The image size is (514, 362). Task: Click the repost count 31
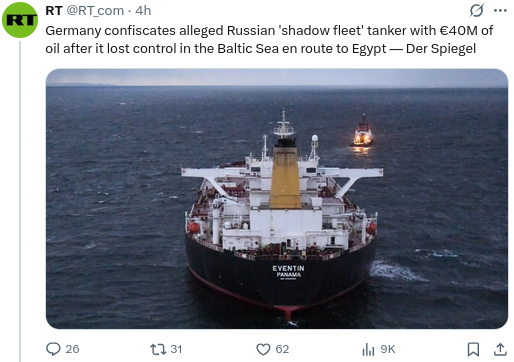(176, 349)
